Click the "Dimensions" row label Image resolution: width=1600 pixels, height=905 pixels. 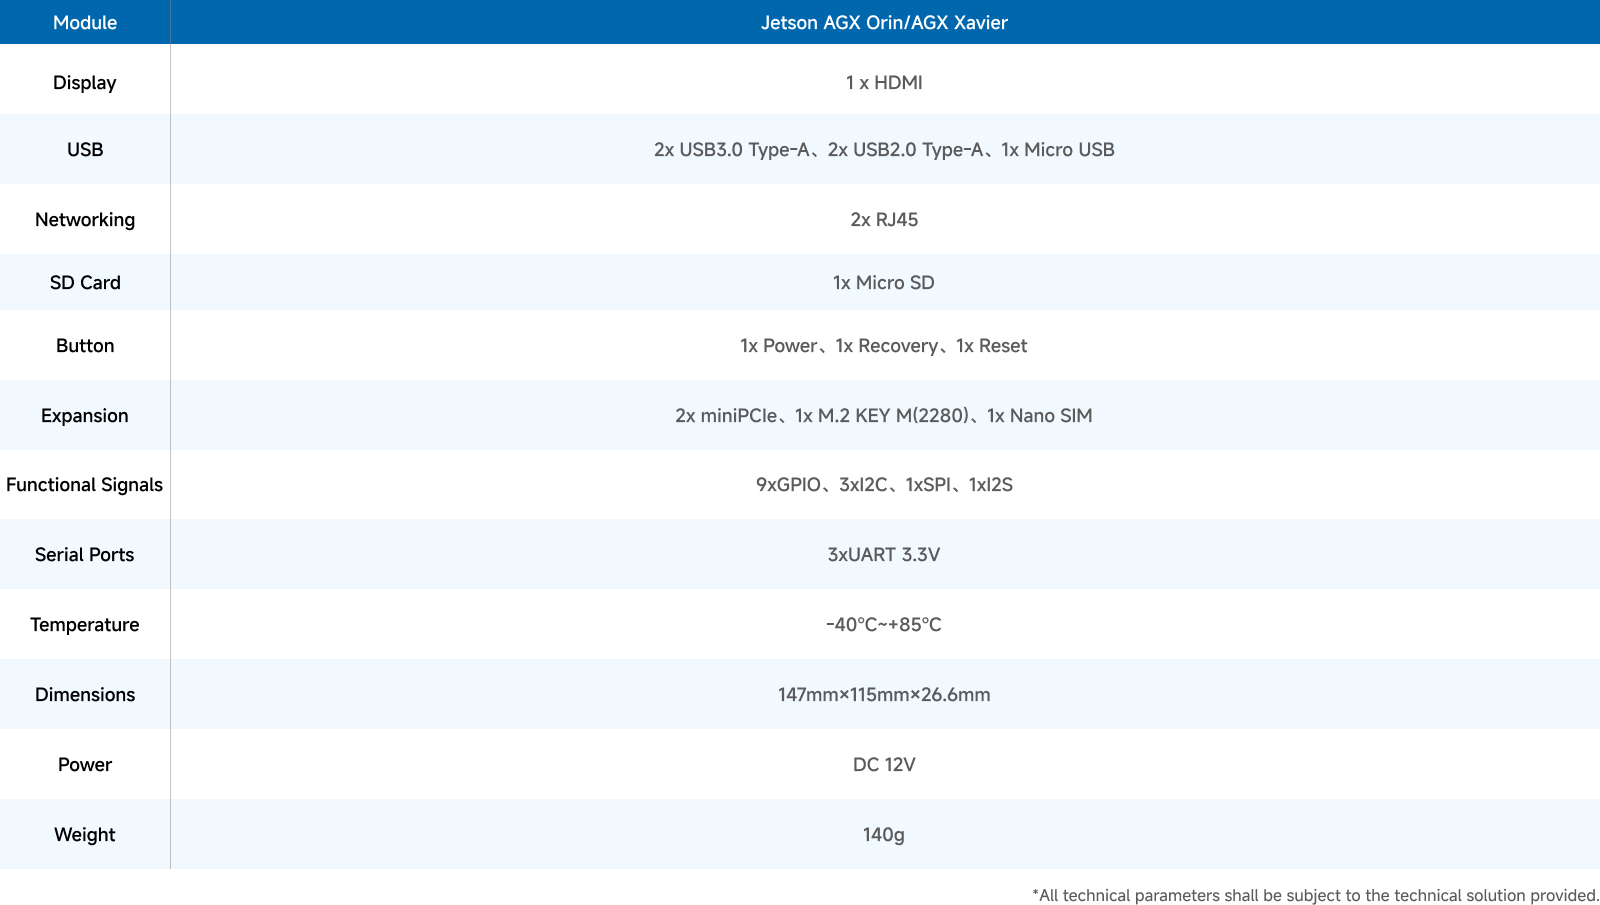click(85, 695)
